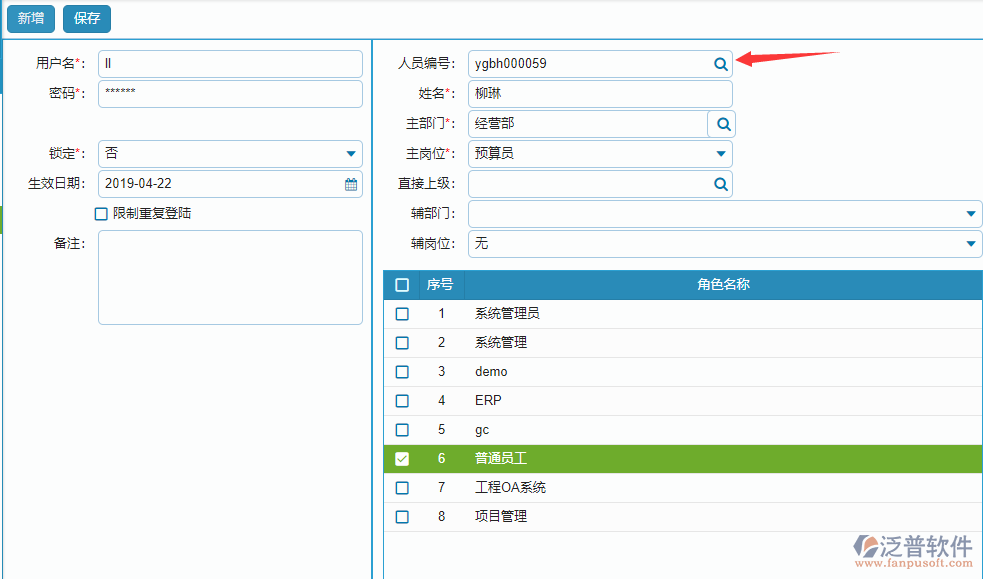This screenshot has height=579, width=983.
Task: Expand the 辅岗位 dropdown showing 无
Action: (x=969, y=243)
